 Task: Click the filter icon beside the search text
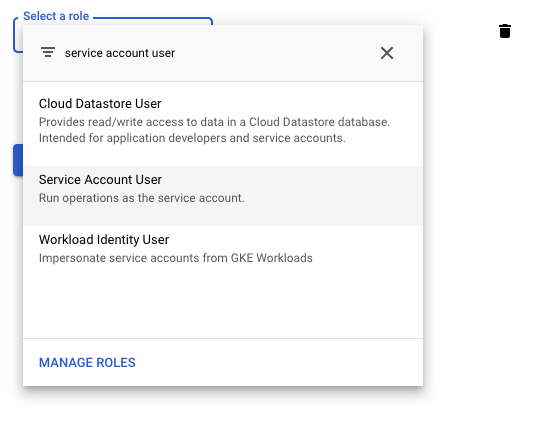48,52
